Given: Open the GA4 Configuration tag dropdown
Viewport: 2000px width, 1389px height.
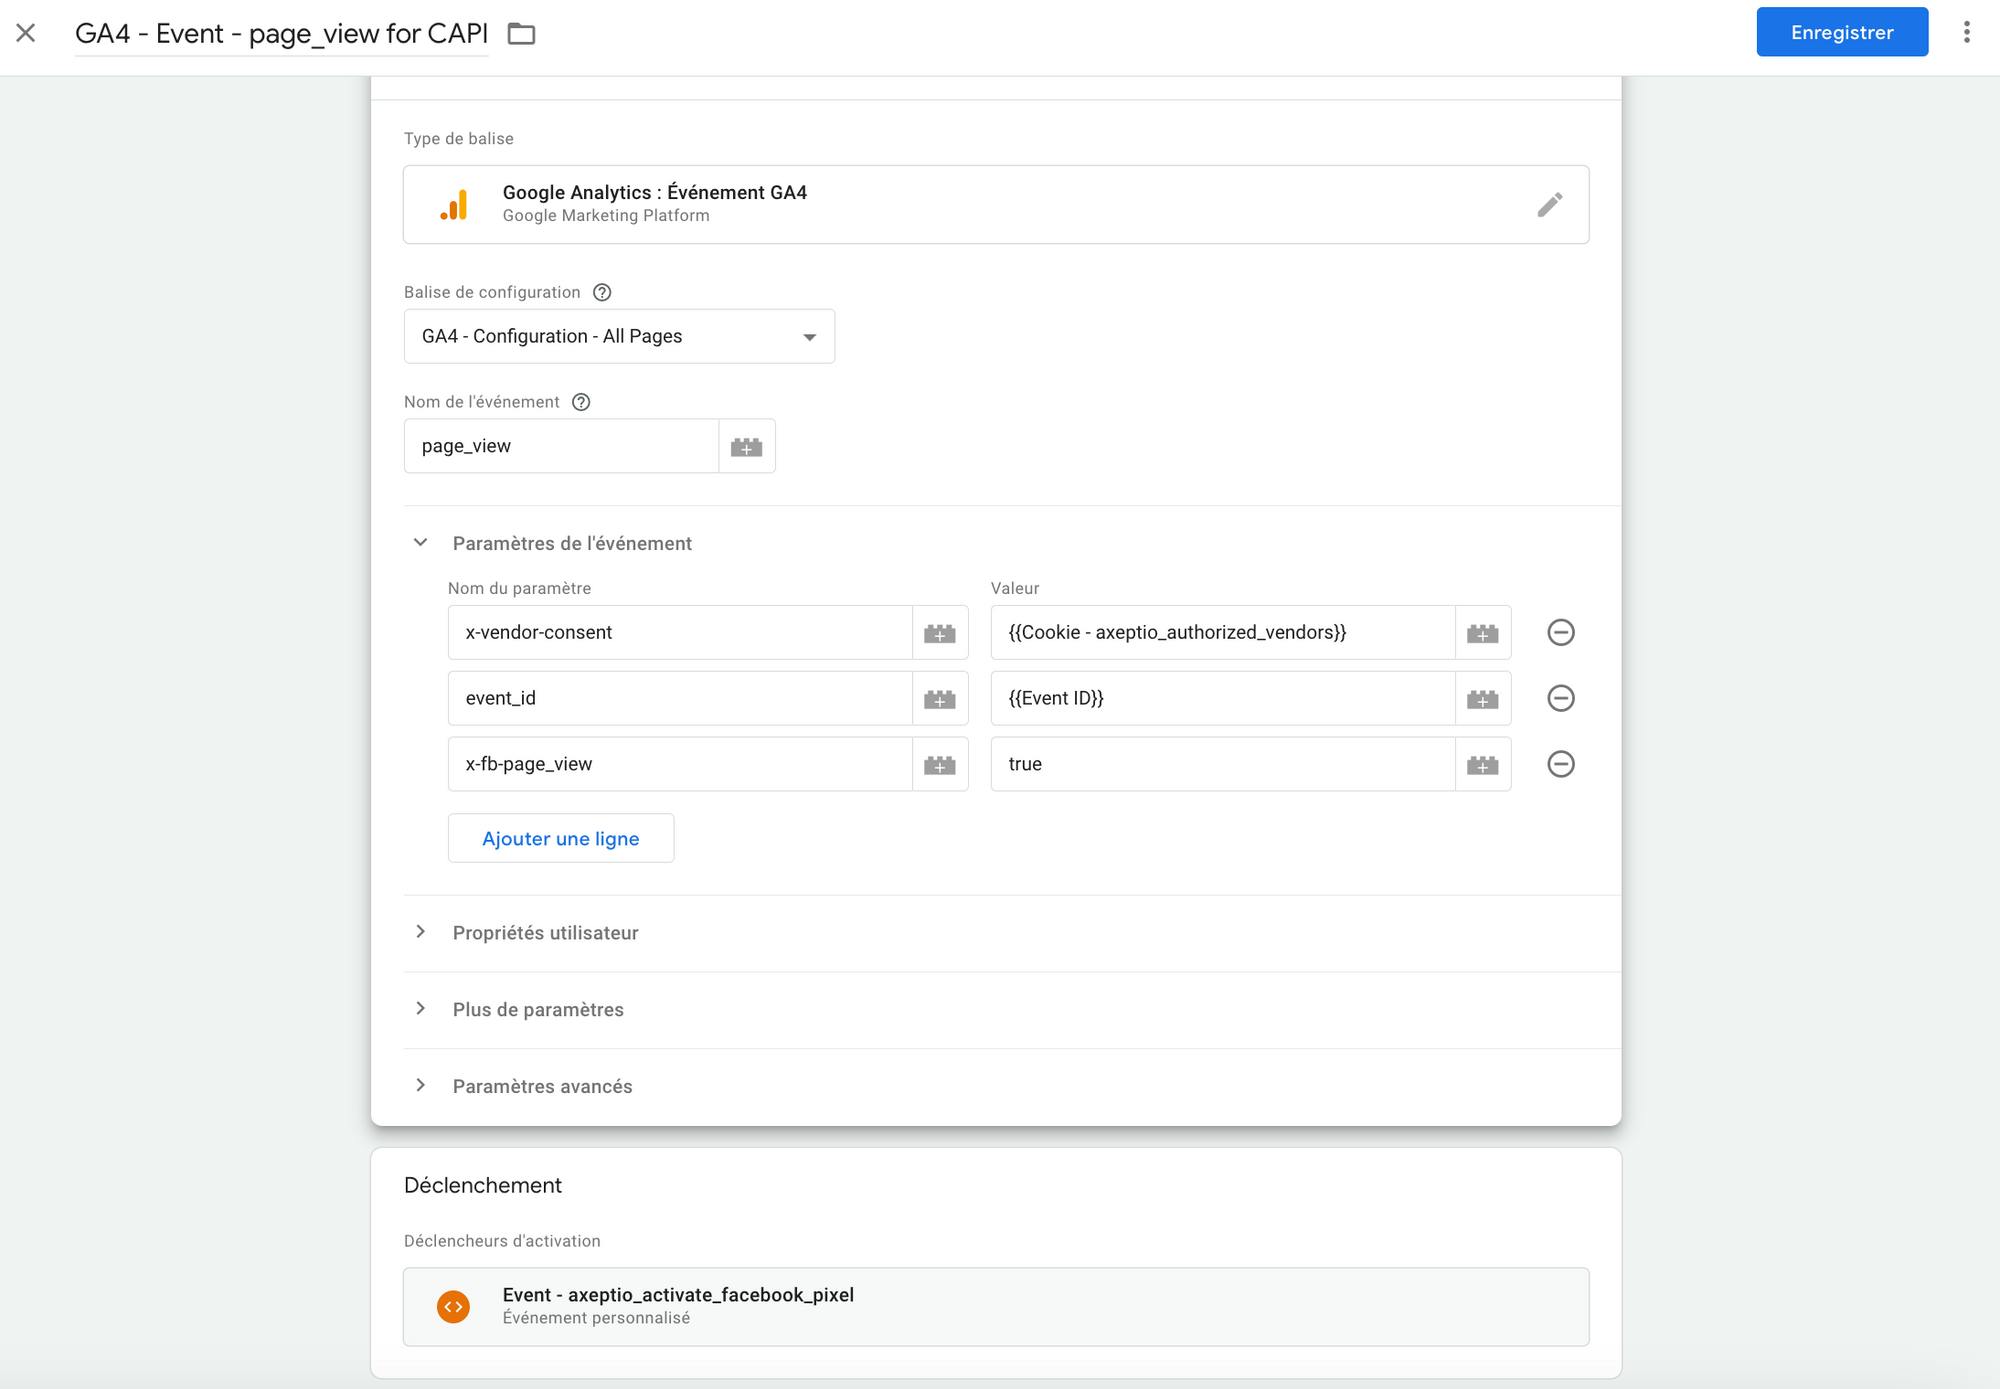Looking at the screenshot, I should click(619, 336).
